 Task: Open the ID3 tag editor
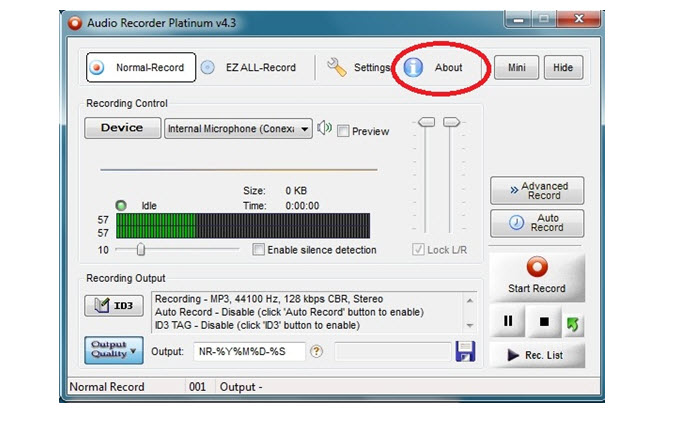coord(114,306)
